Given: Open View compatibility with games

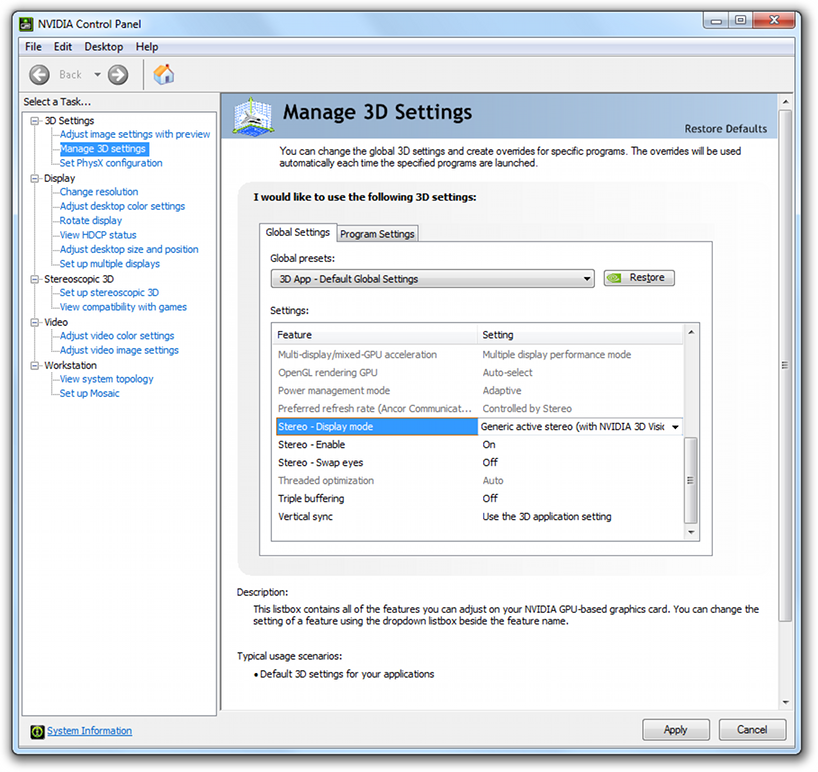Looking at the screenshot, I should (x=123, y=307).
